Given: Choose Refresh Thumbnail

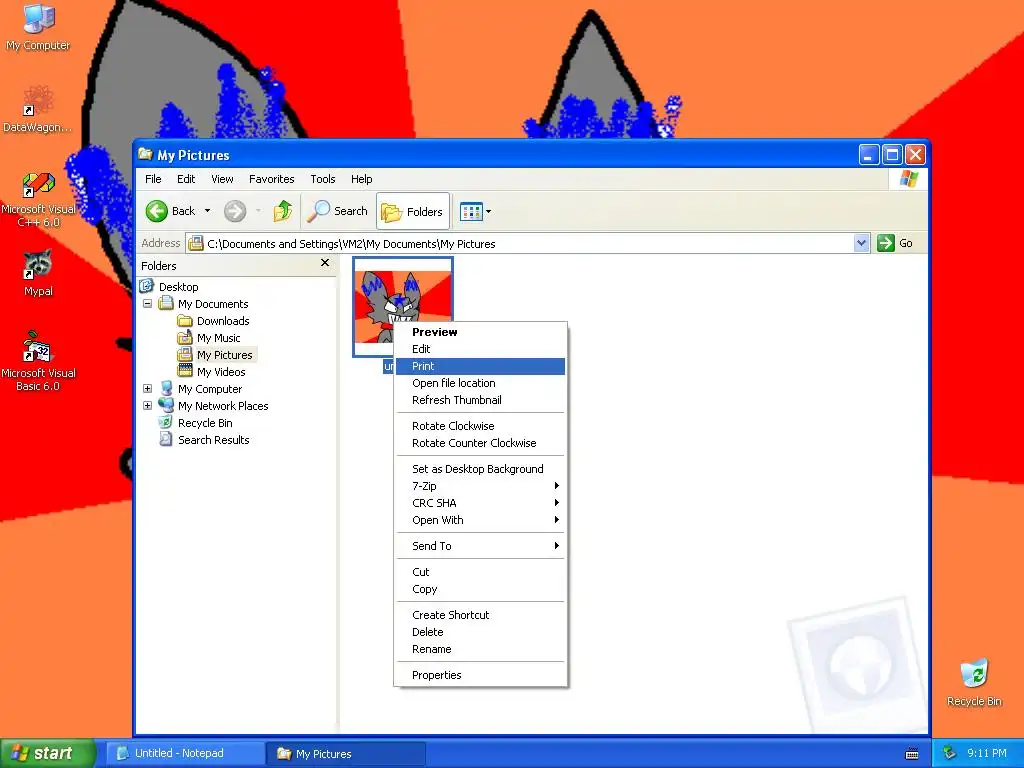Looking at the screenshot, I should click(x=481, y=400).
